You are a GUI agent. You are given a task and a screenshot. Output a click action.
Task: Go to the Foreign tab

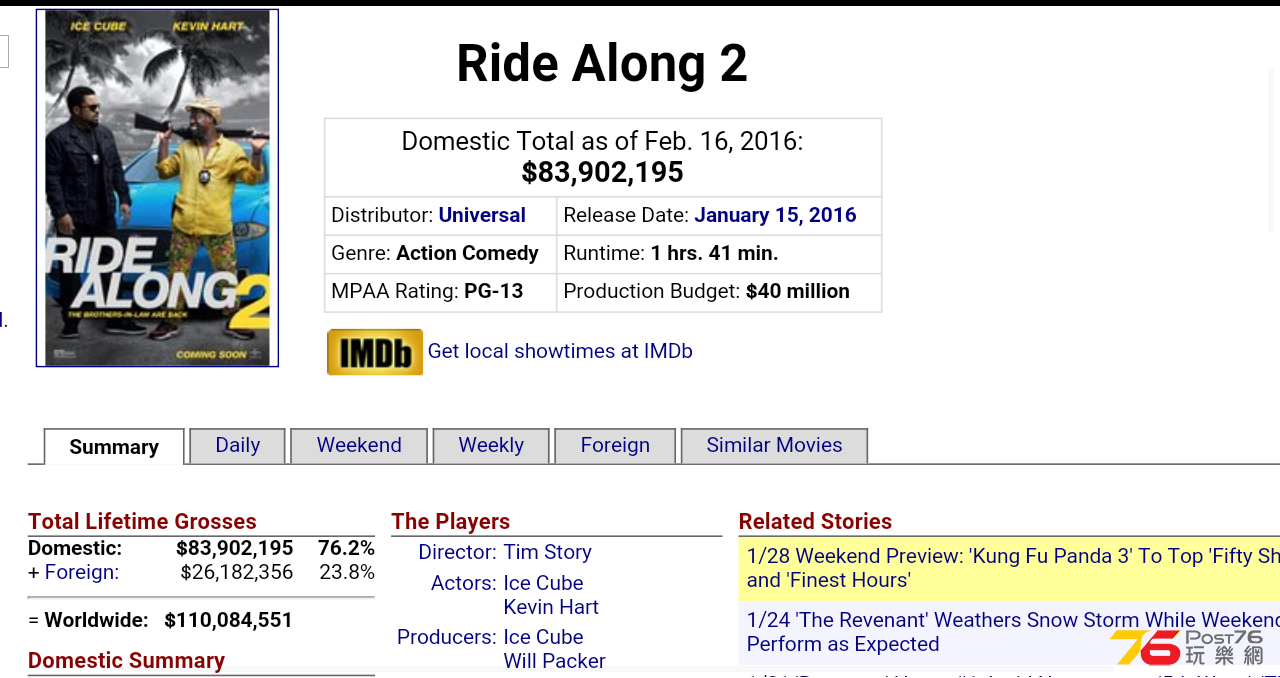pyautogui.click(x=615, y=446)
